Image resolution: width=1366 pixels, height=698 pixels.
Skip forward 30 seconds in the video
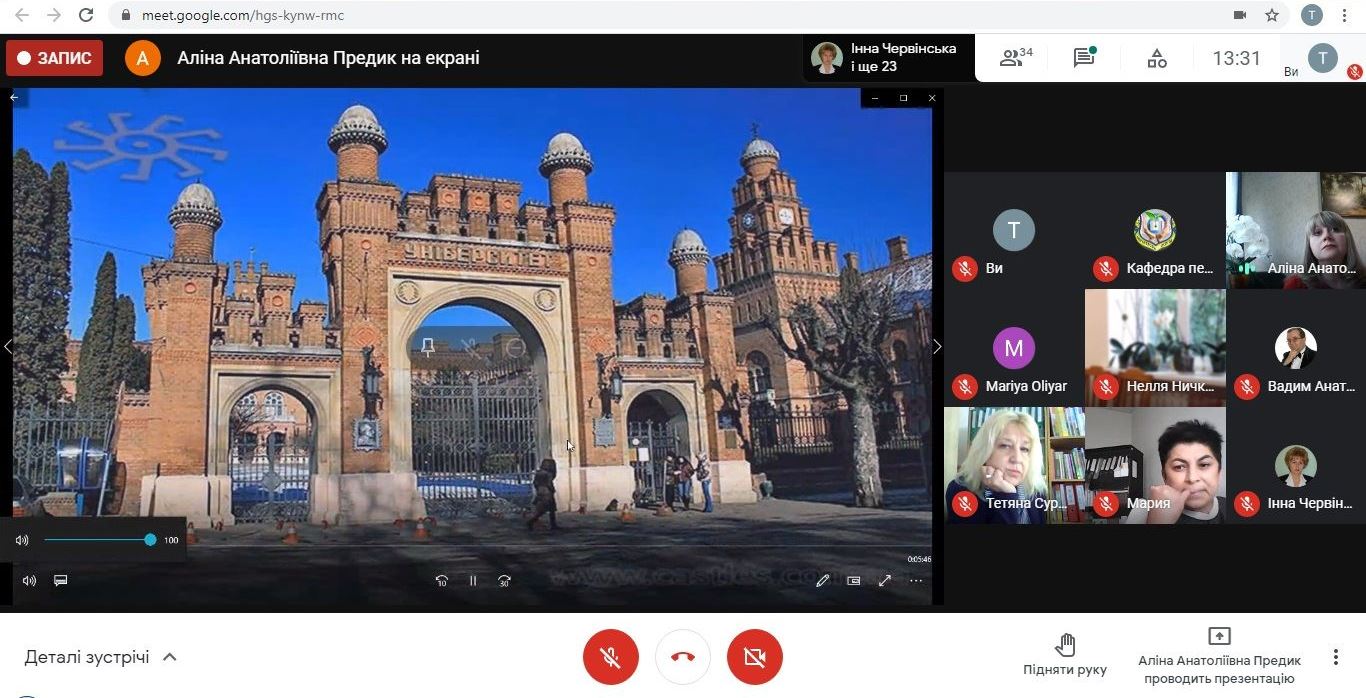click(504, 580)
